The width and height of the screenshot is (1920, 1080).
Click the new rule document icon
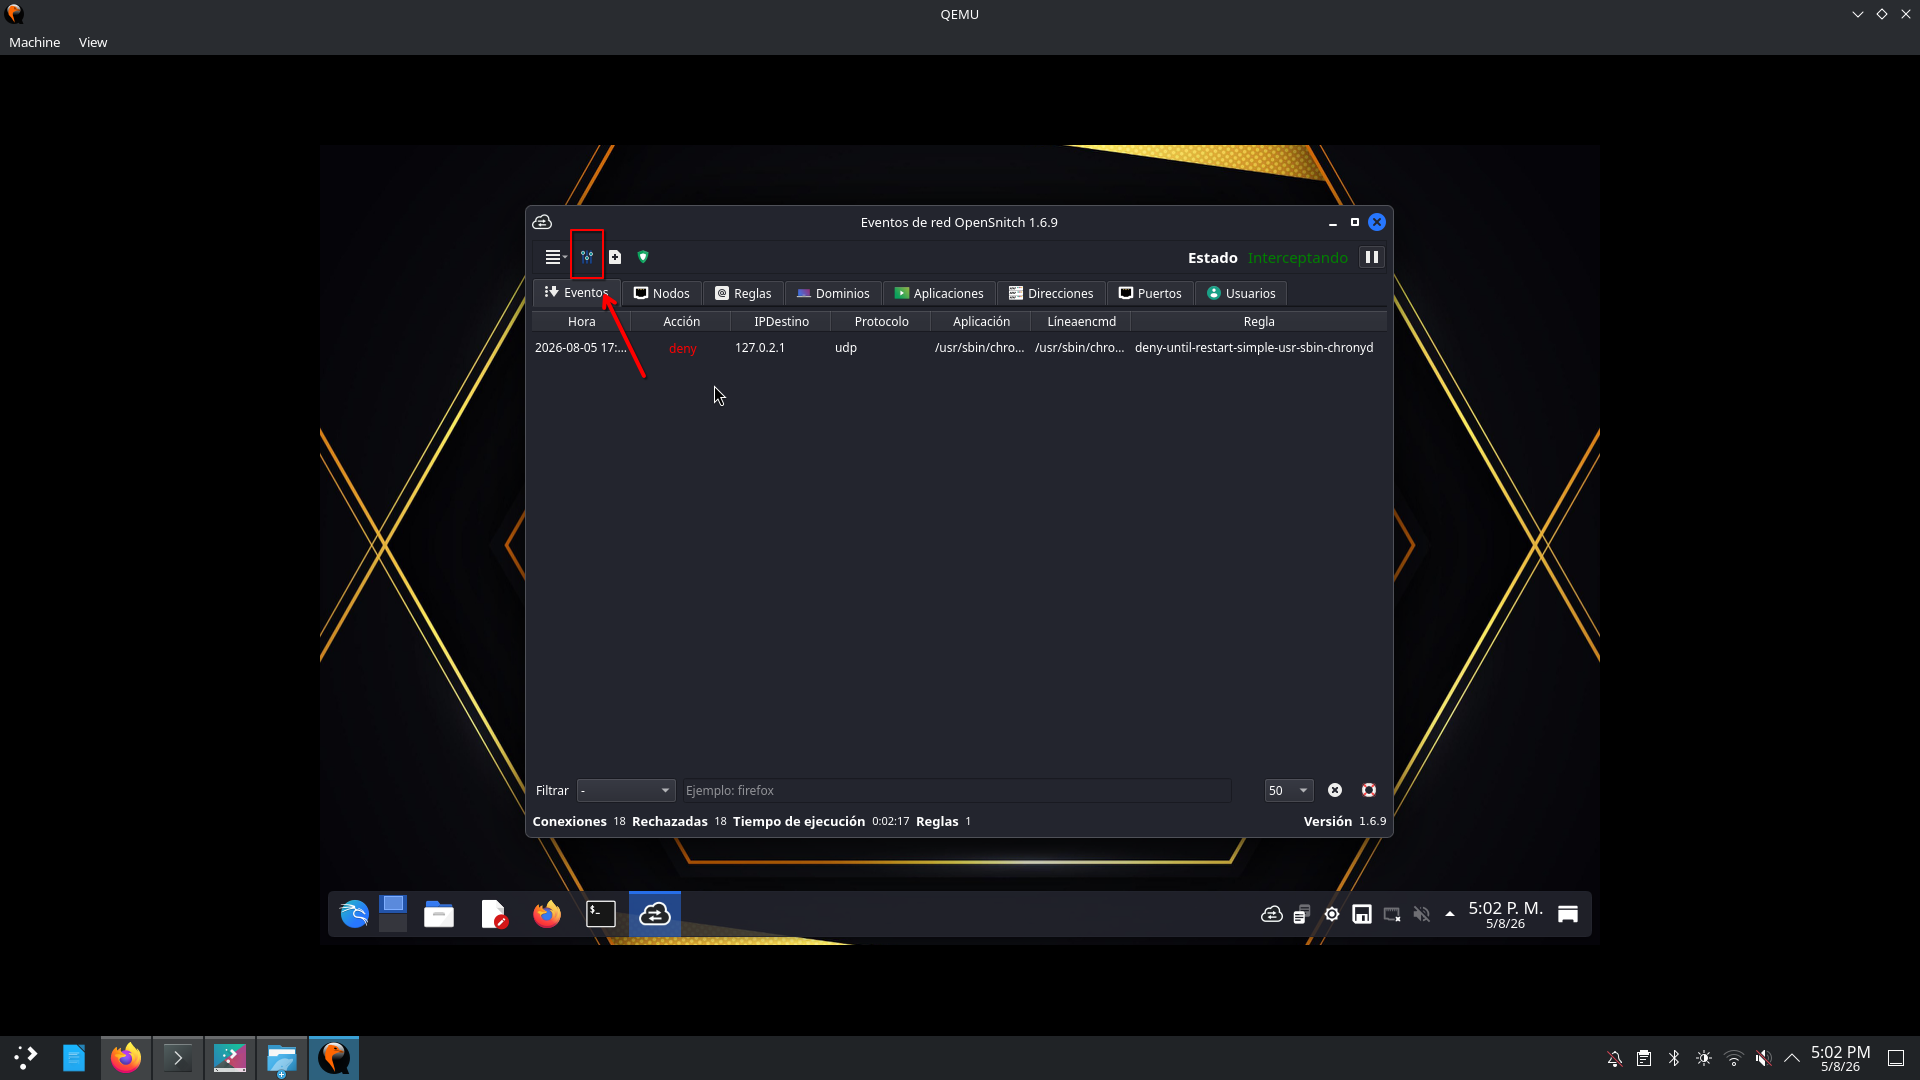(615, 257)
